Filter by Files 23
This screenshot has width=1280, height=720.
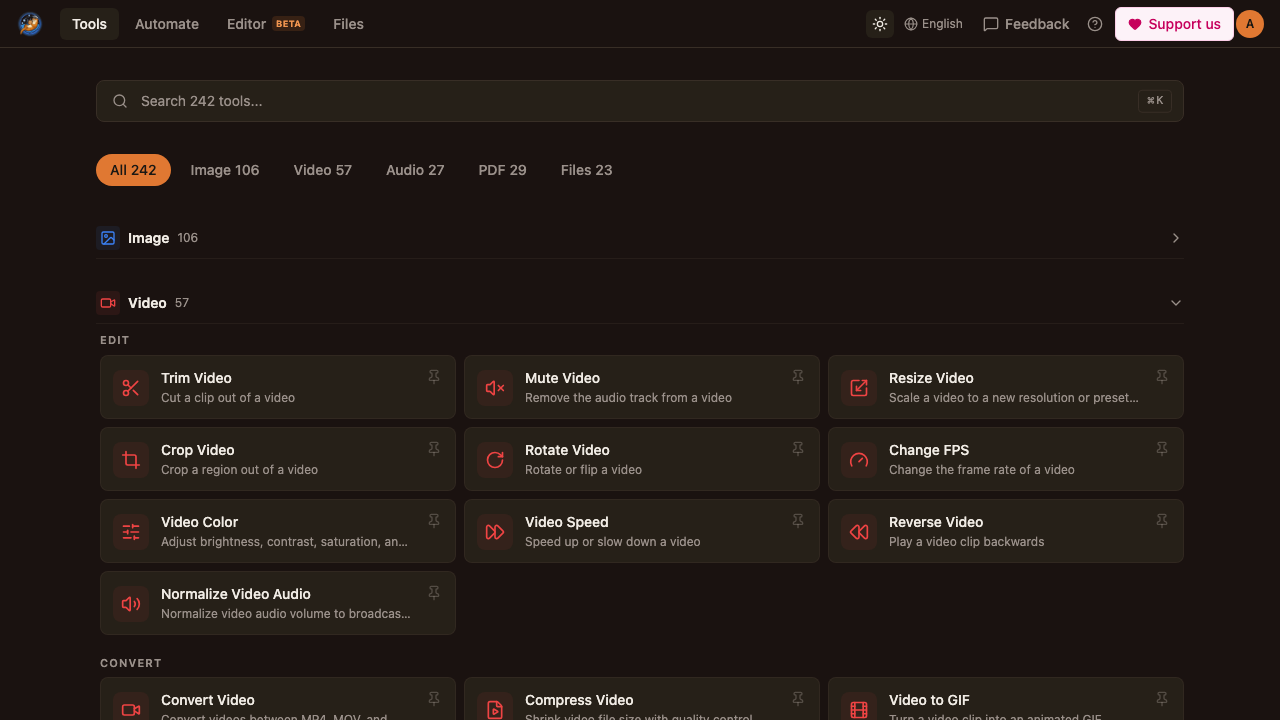[x=587, y=170]
